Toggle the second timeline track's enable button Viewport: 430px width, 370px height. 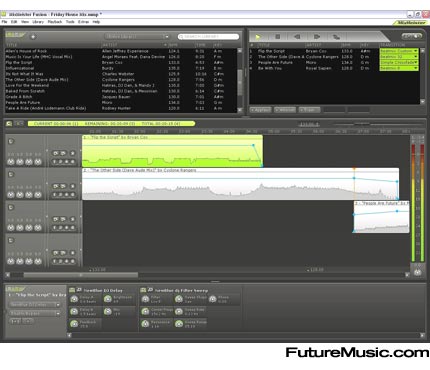point(11,174)
